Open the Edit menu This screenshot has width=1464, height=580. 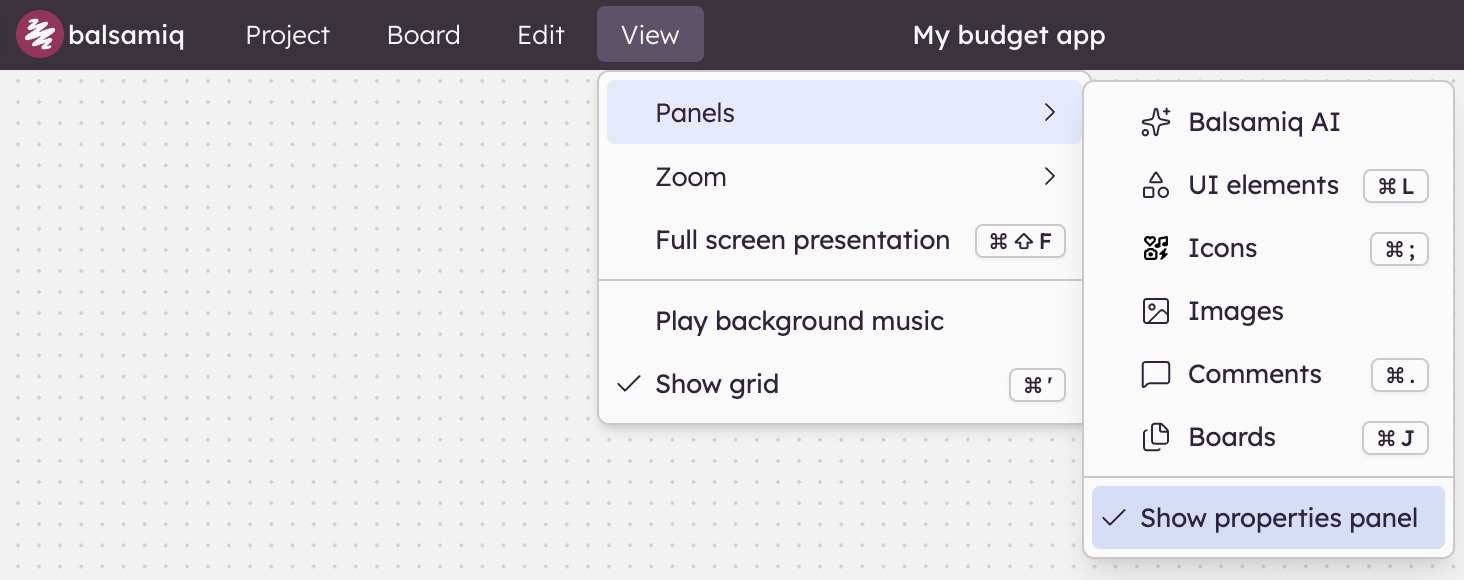541,35
